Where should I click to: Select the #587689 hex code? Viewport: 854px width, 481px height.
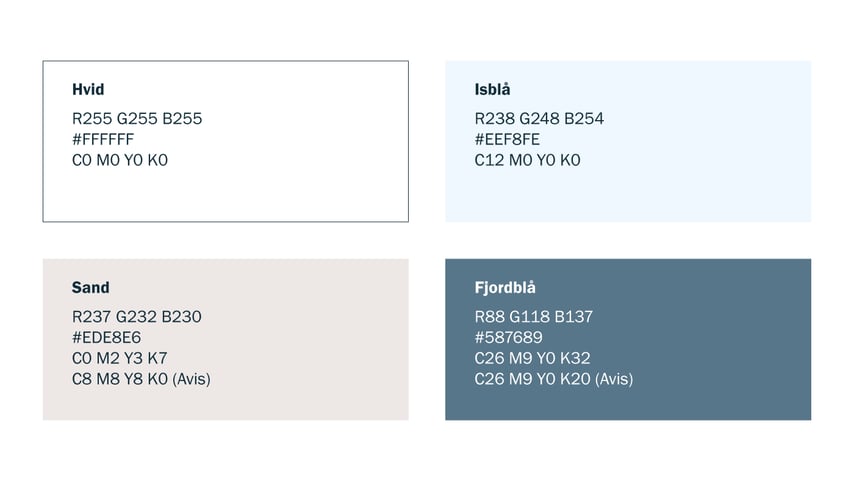509,338
